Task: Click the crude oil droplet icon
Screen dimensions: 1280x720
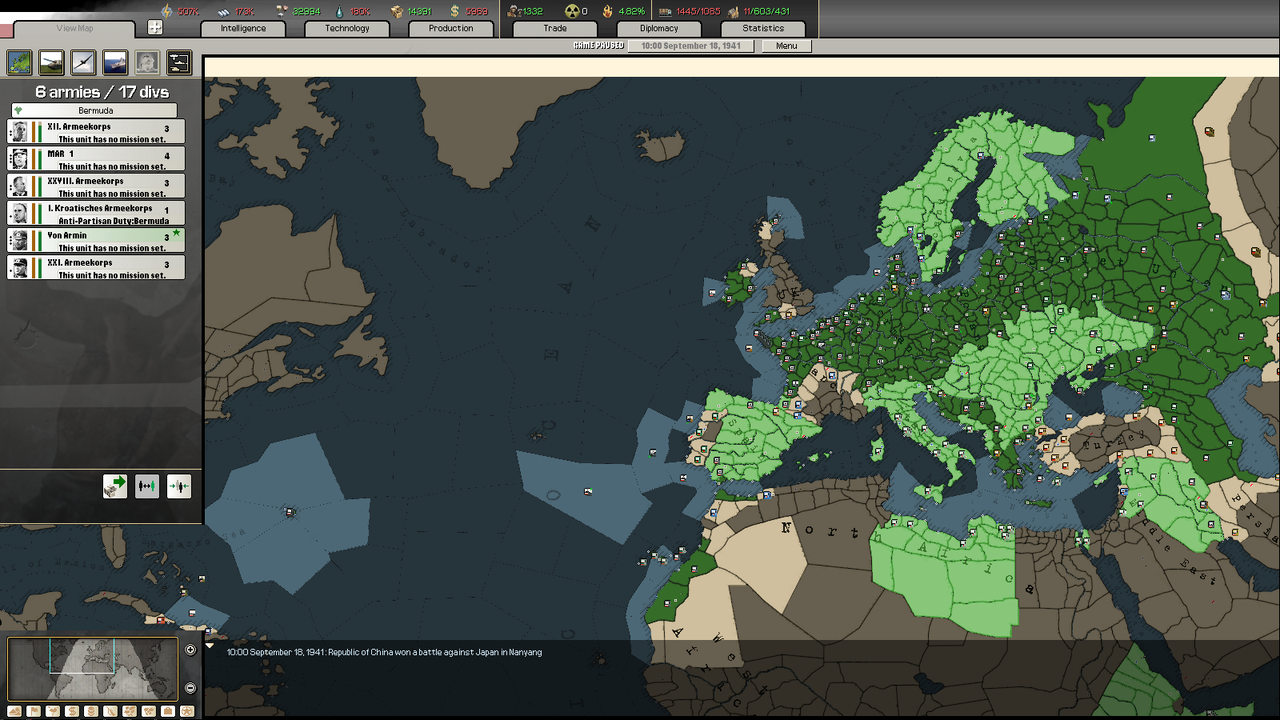Action: tap(338, 11)
